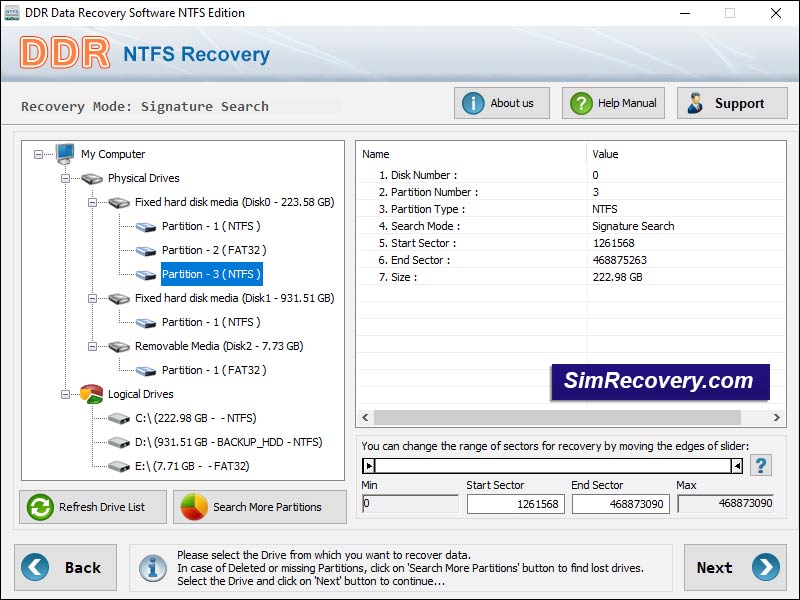
Task: Click the right edge handle of sector slider
Action: coord(737,465)
